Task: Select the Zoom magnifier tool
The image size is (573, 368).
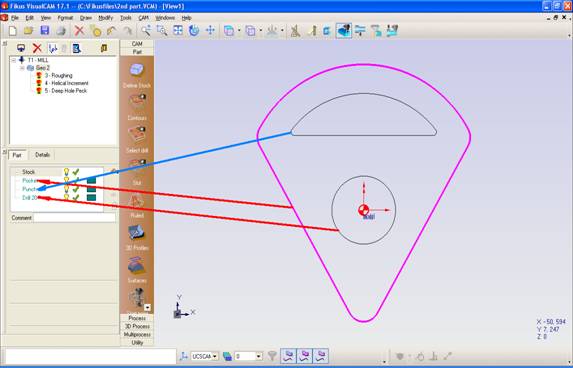Action: 146,31
